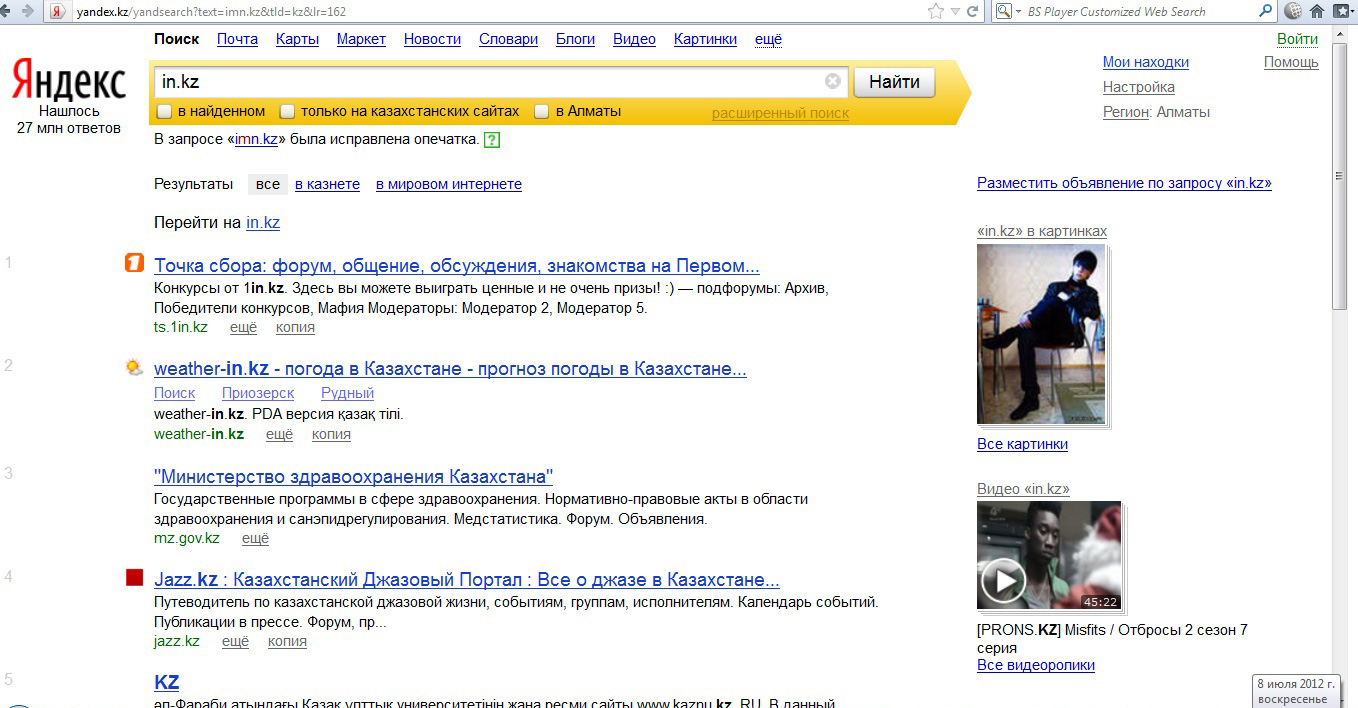Open the Почта tab
Viewport: 1358px width, 708px height.
(x=237, y=39)
